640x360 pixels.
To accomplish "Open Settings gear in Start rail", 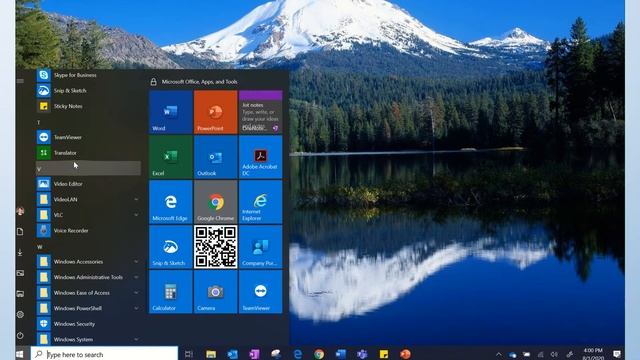I will tap(20, 314).
